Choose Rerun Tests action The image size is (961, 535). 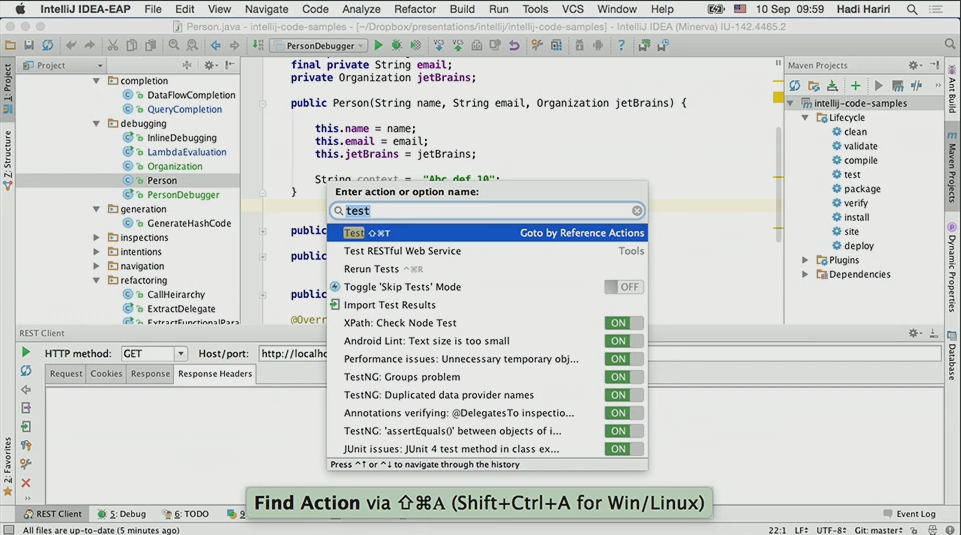[487, 269]
